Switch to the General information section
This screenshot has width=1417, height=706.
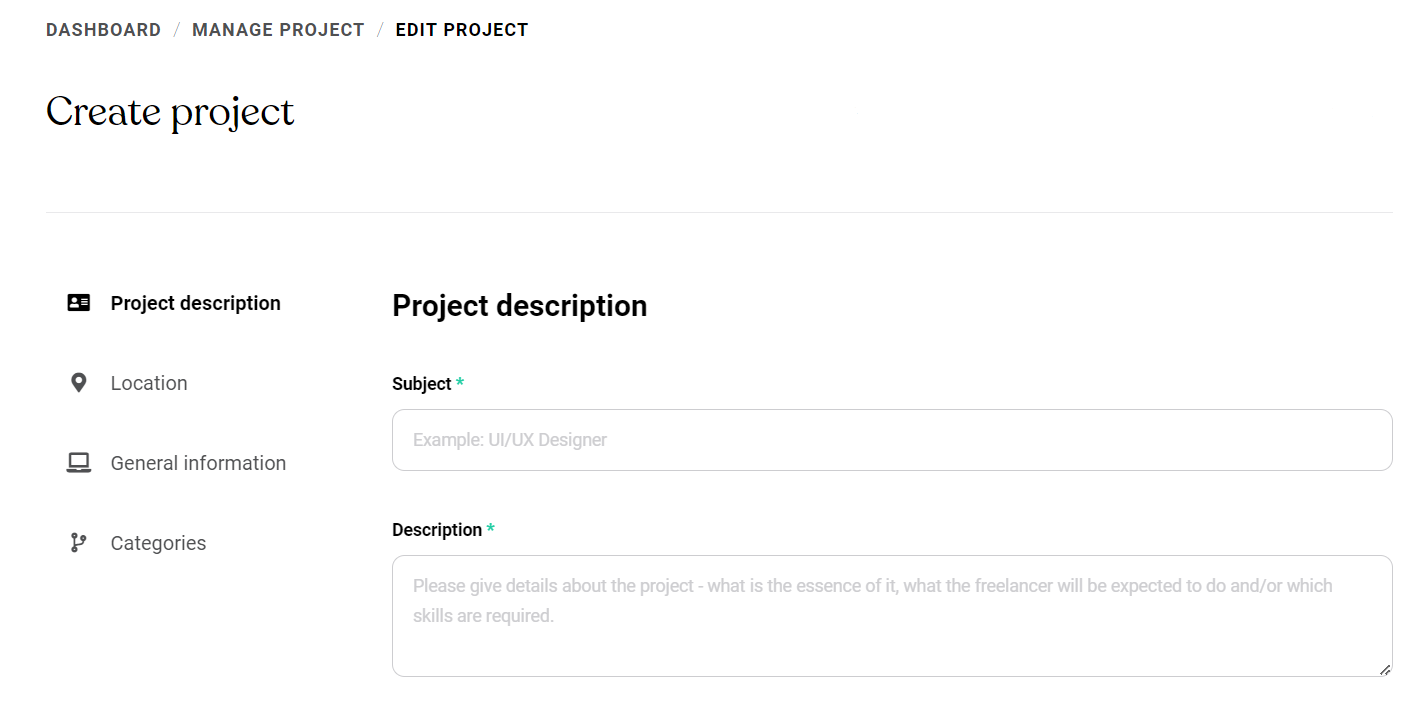(x=197, y=463)
